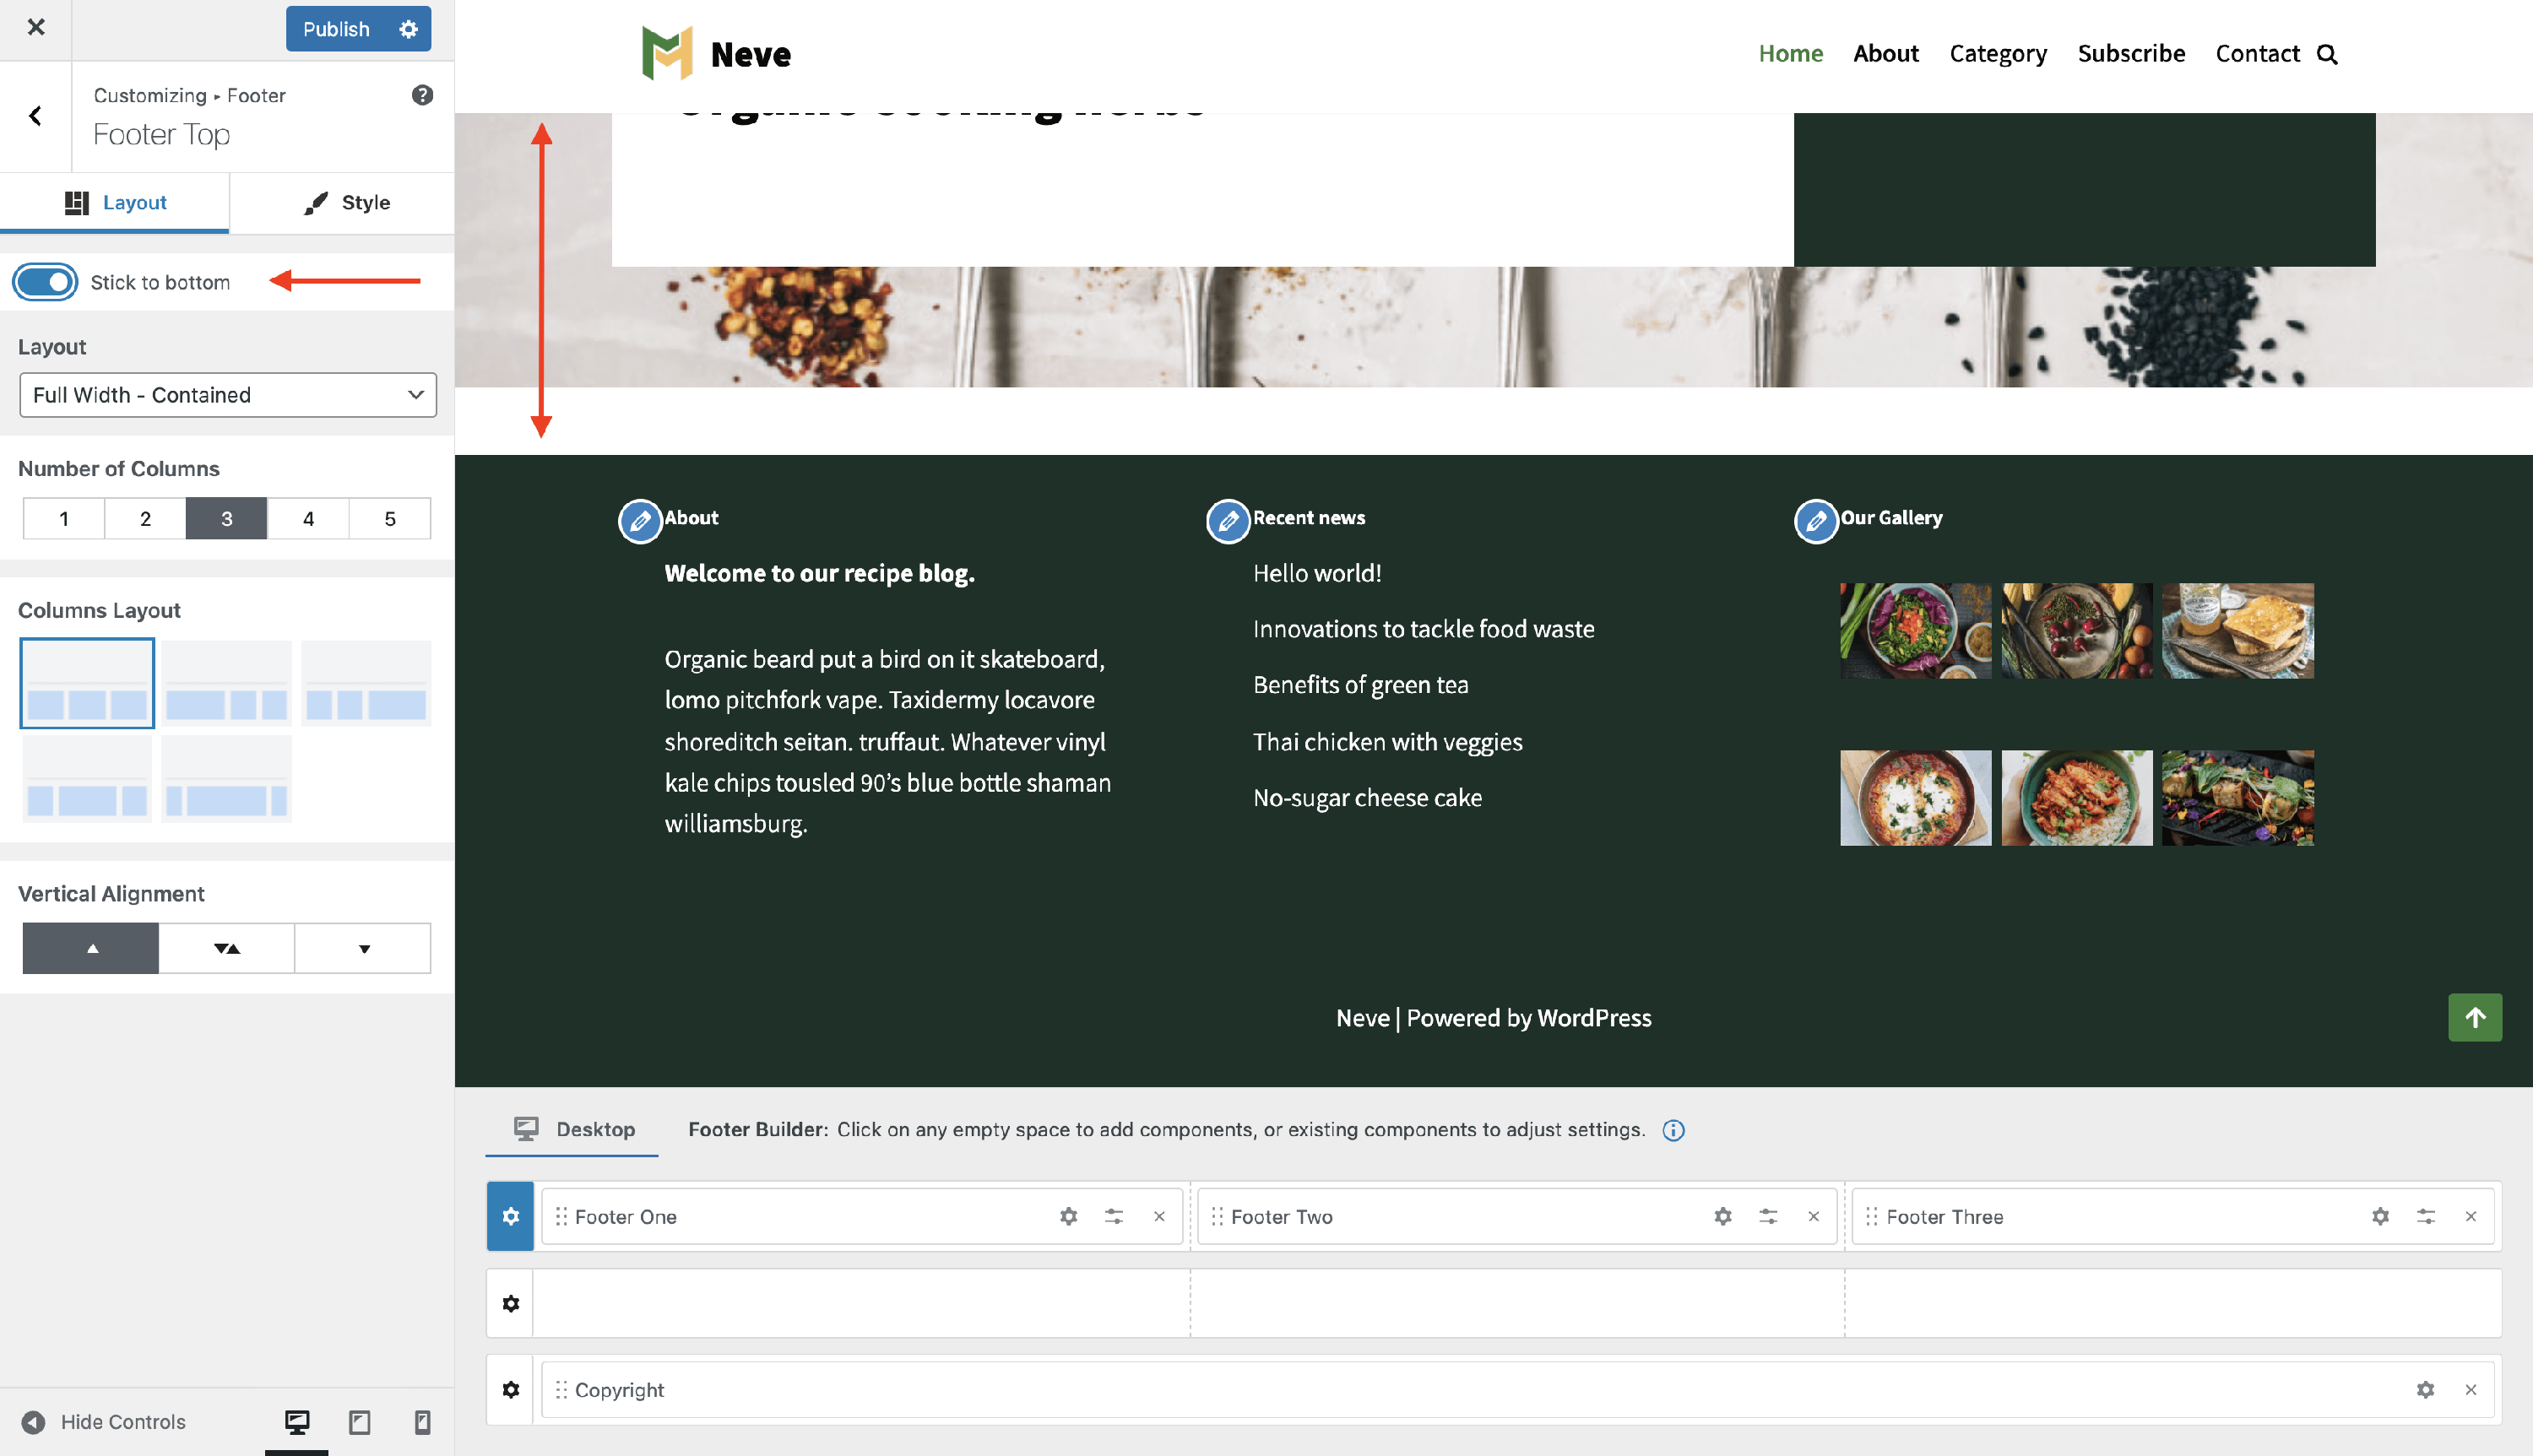Switch to tablet preview device icon

[359, 1421]
